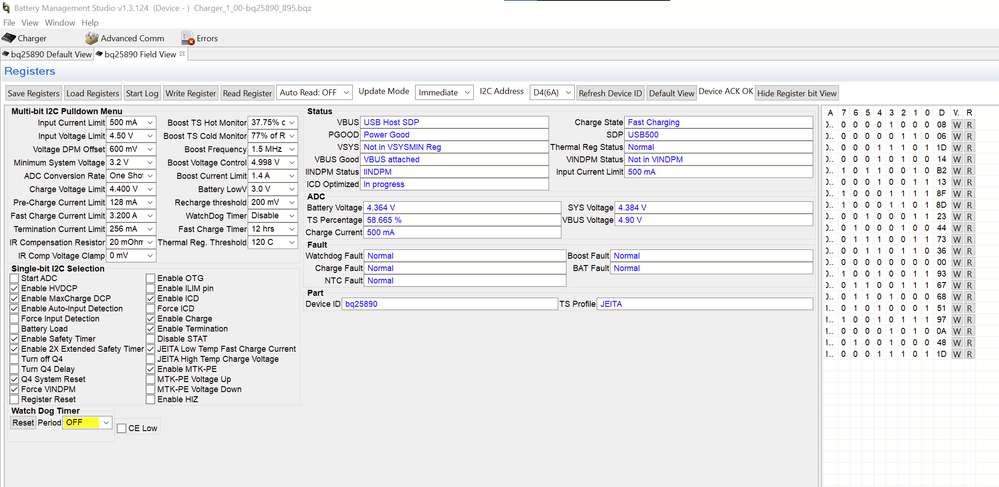999x487 pixels.
Task: Click Refresh Device ID button
Action: click(x=610, y=93)
